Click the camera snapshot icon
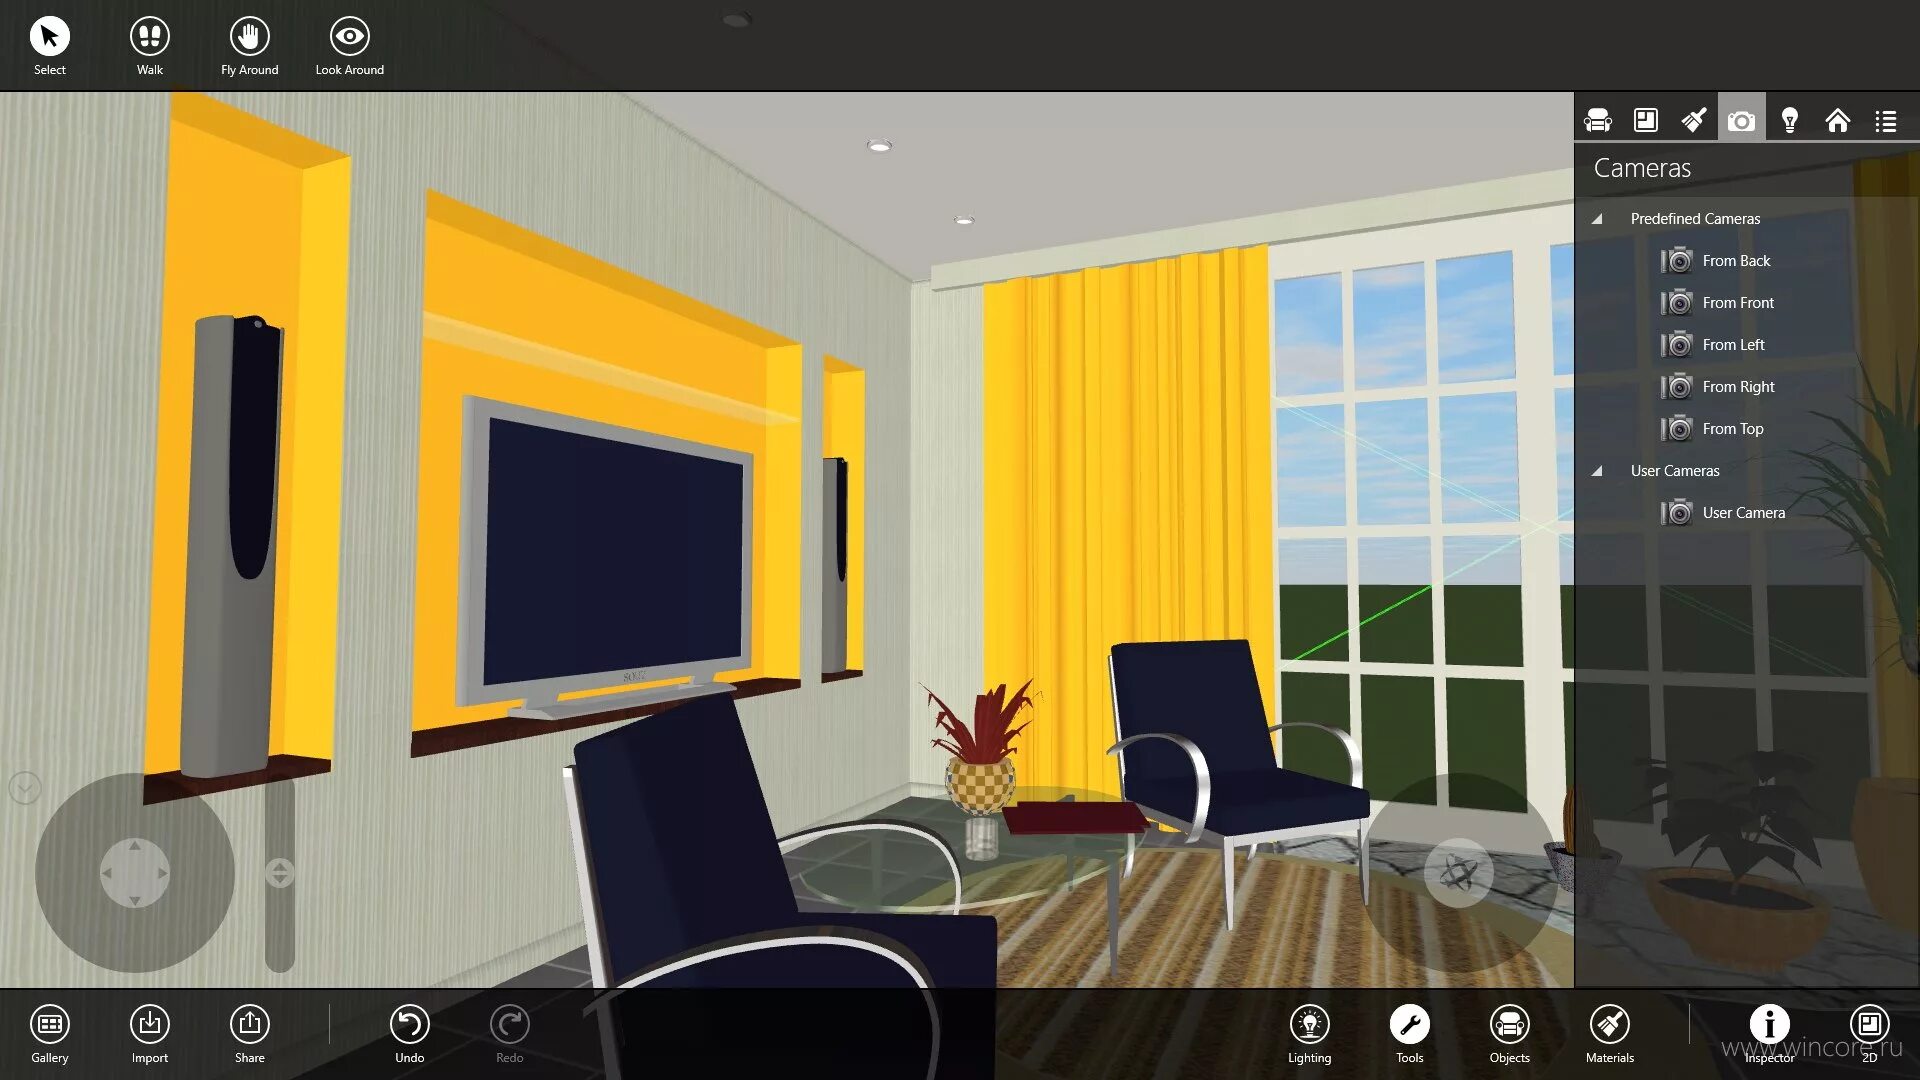Viewport: 1920px width, 1080px height. 1741,120
